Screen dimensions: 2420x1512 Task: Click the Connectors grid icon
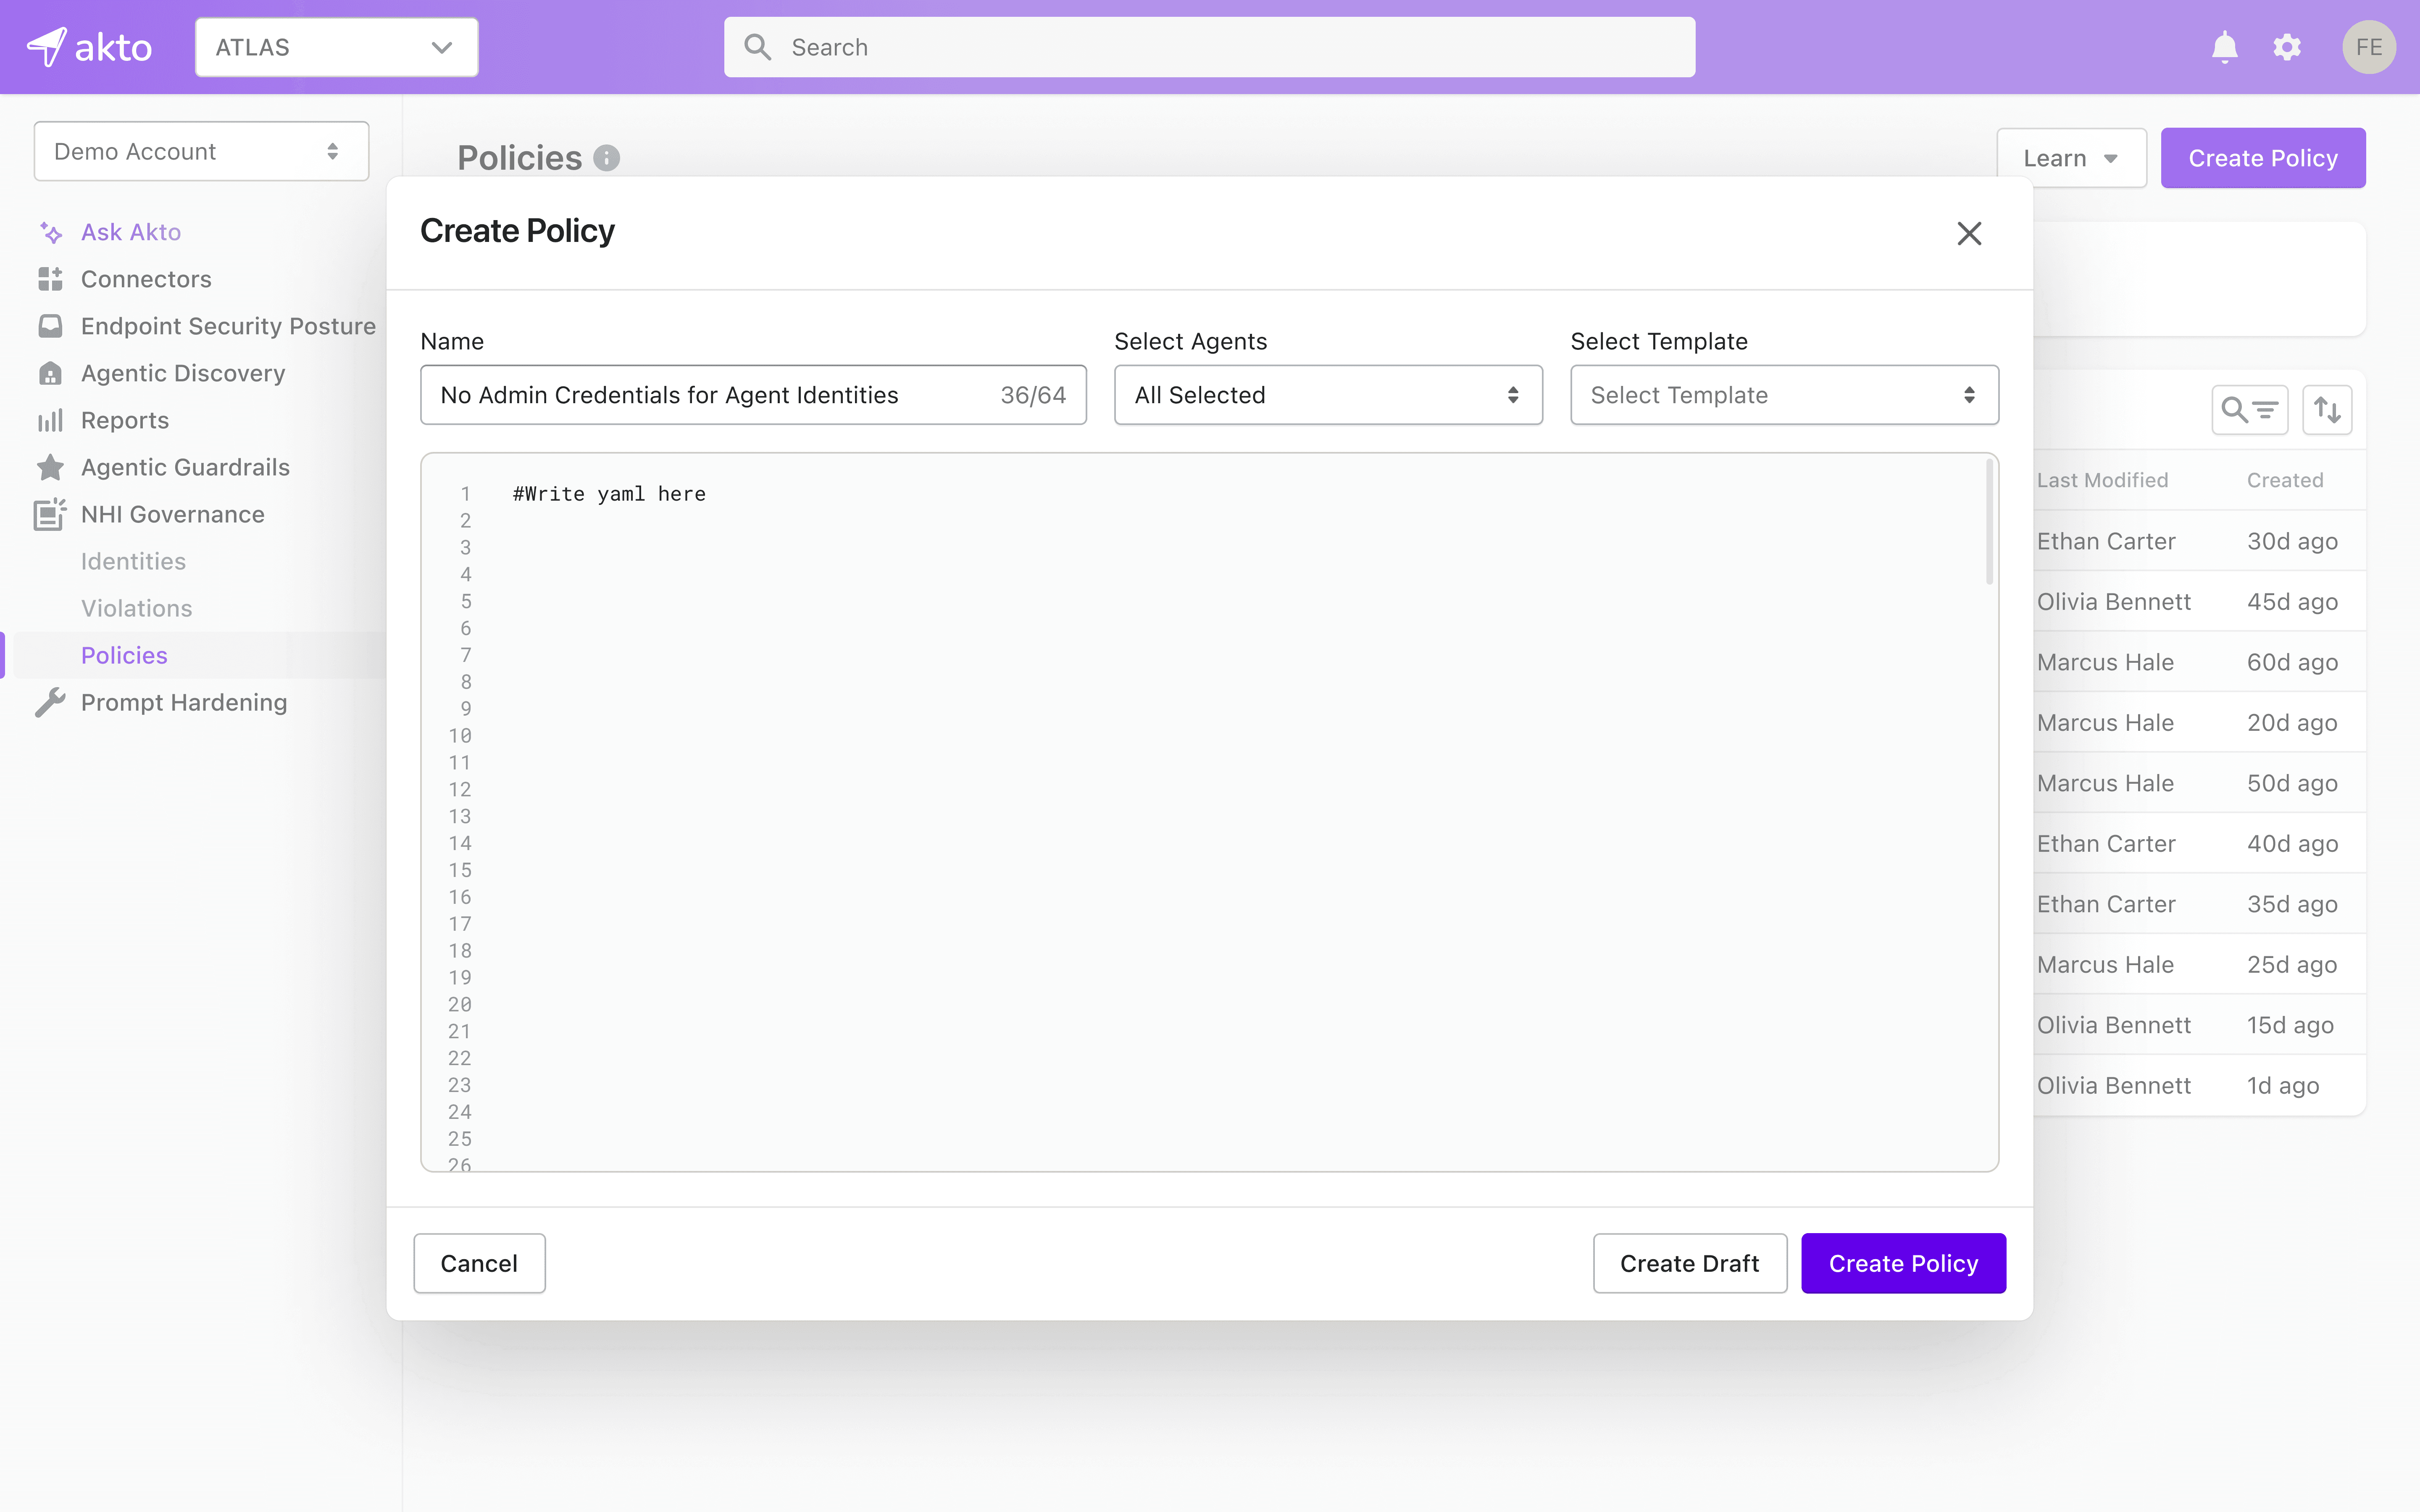(x=50, y=279)
